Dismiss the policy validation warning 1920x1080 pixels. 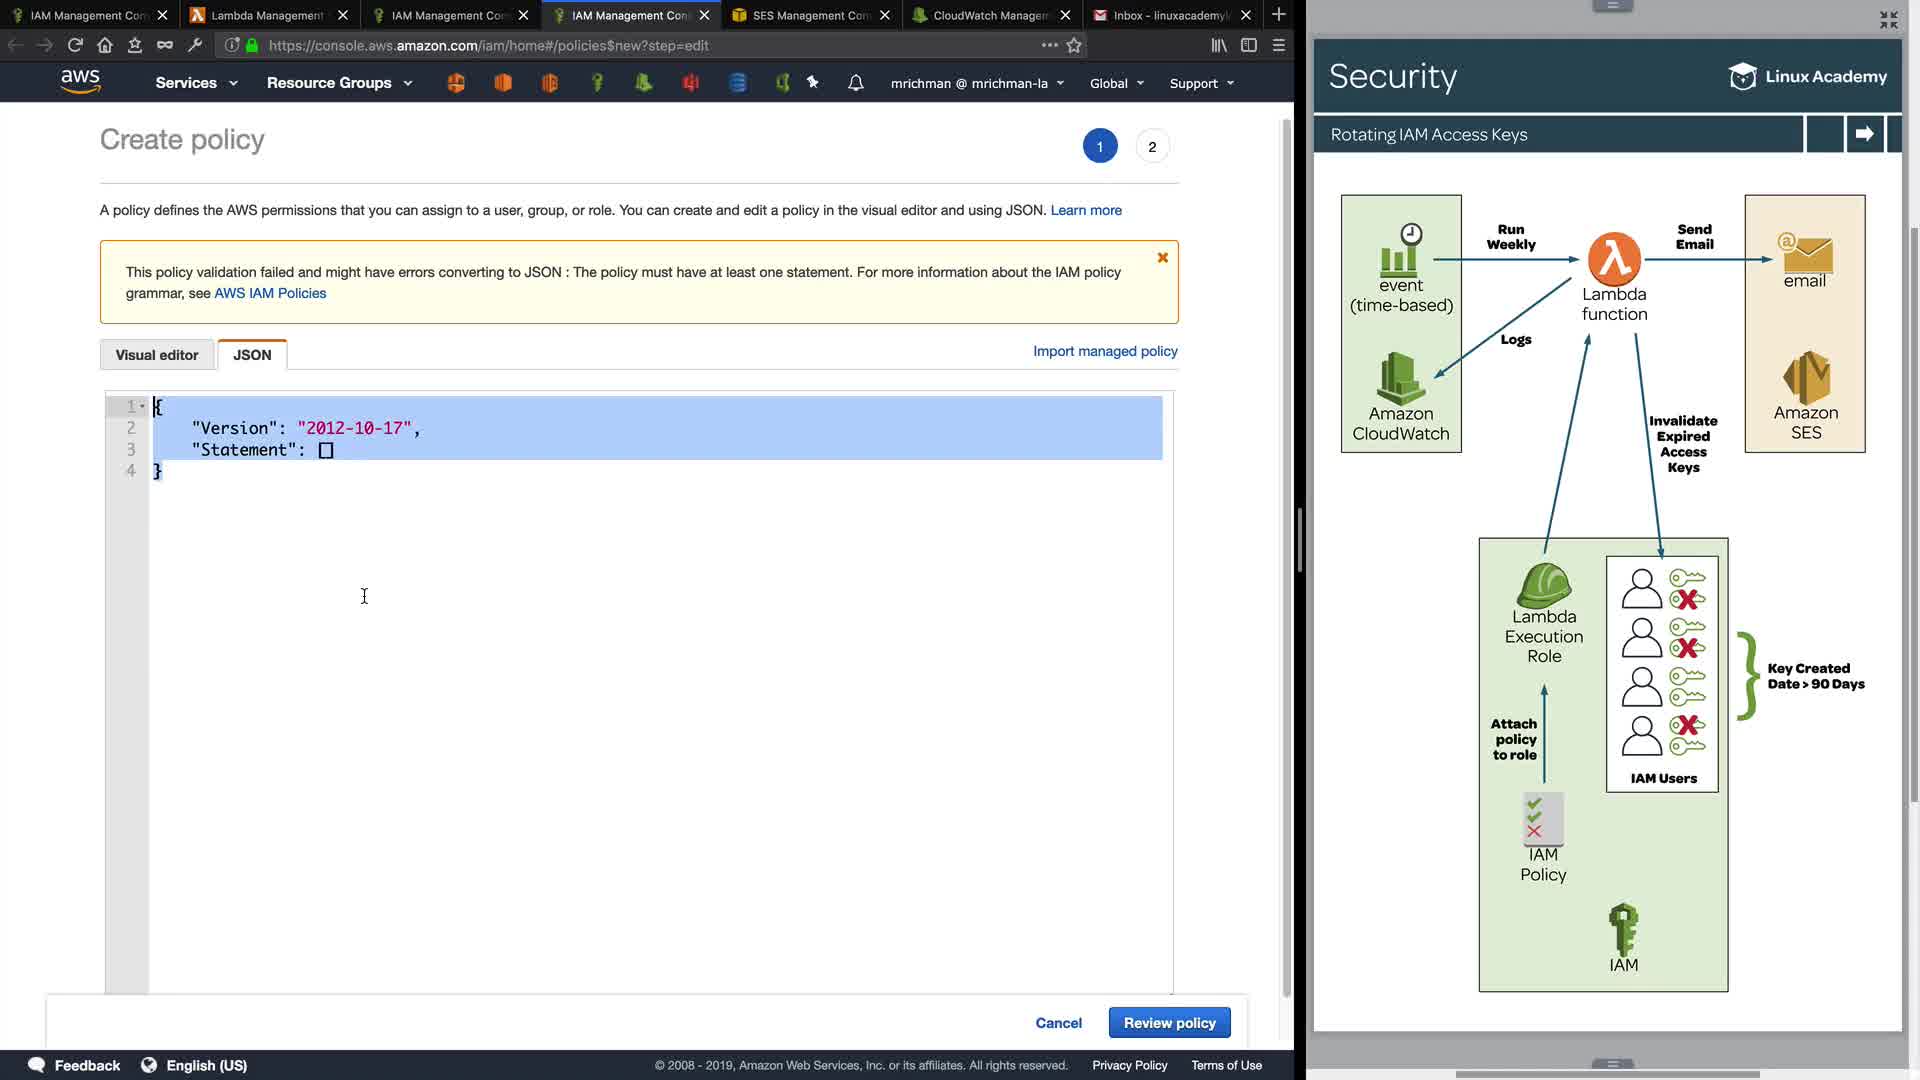1162,258
